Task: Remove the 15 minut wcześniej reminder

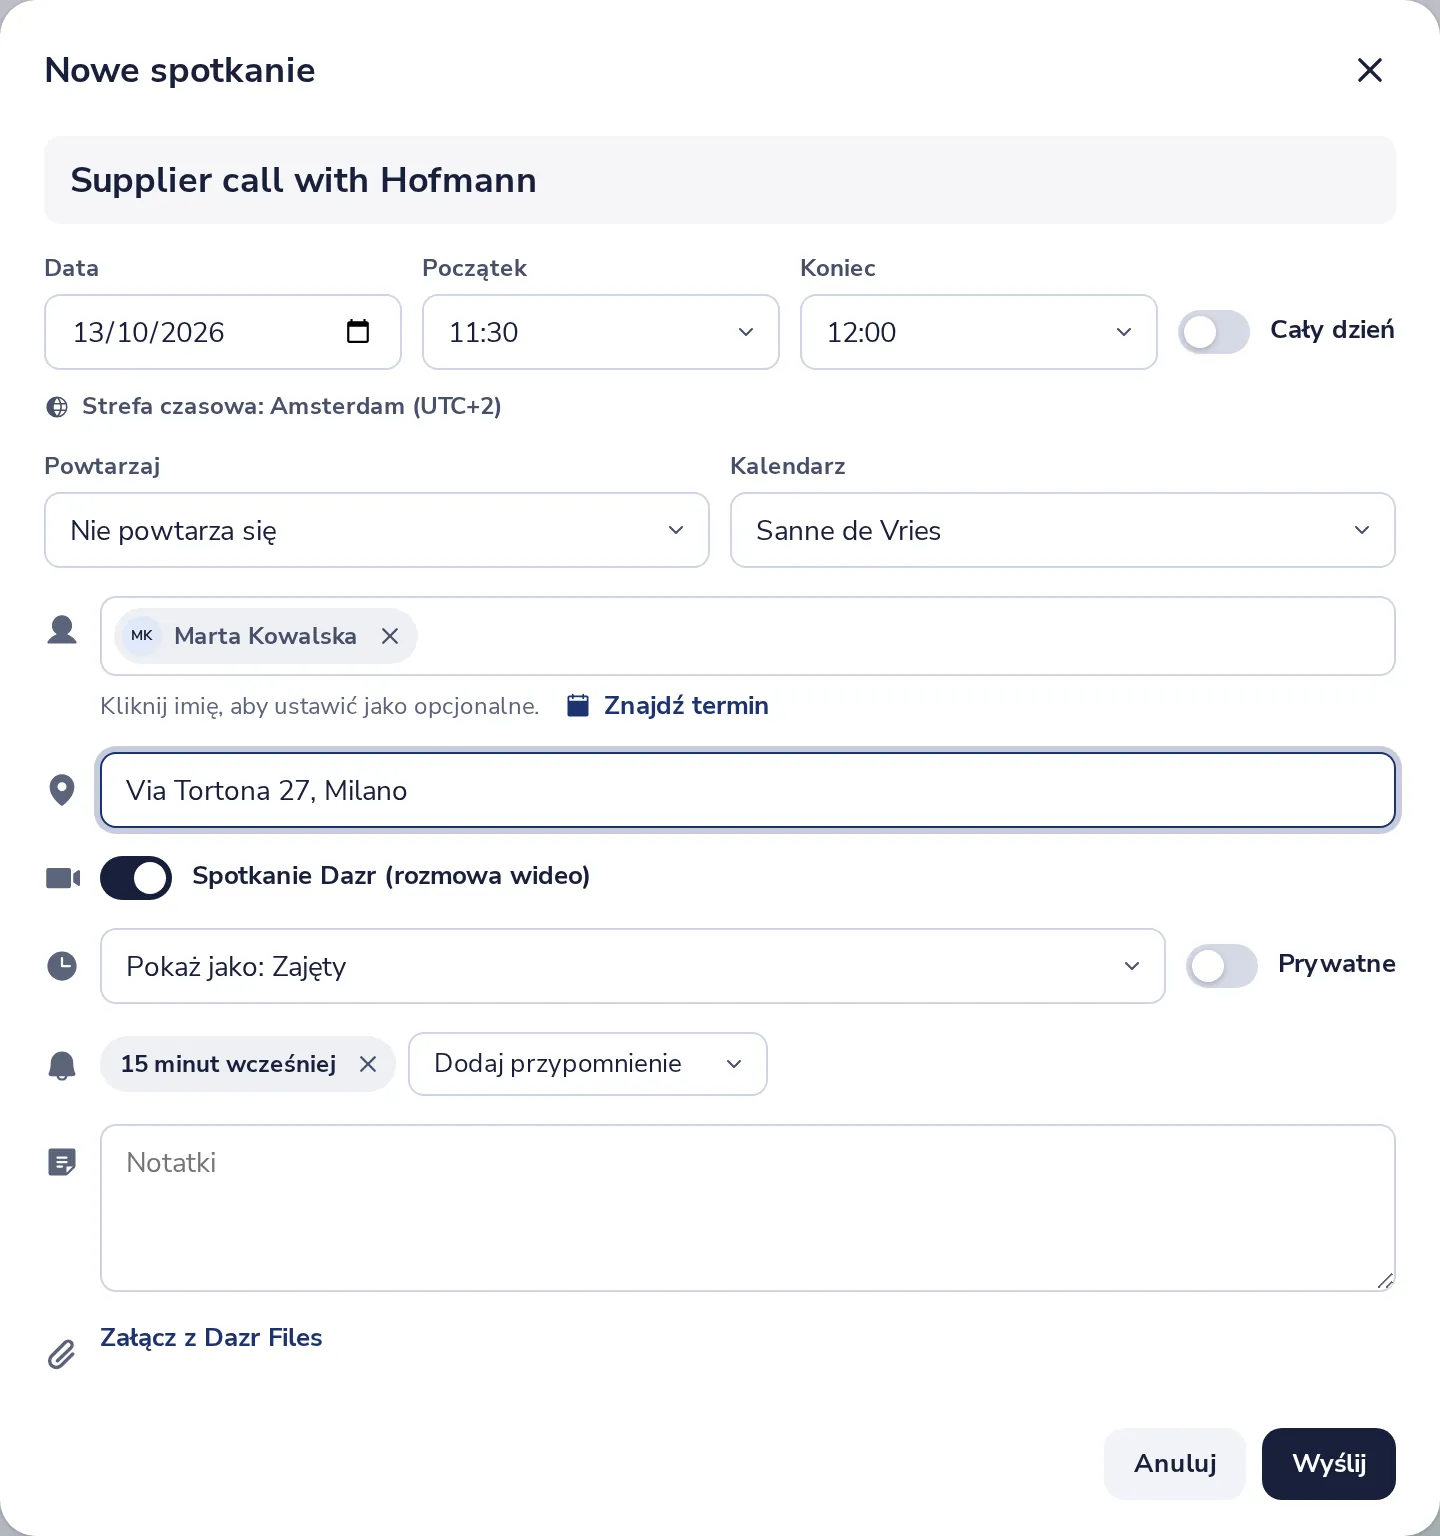Action: 368,1064
